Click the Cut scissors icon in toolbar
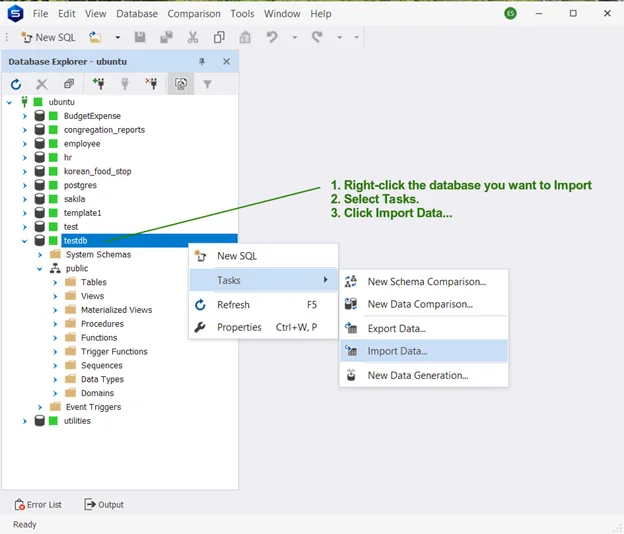This screenshot has width=624, height=534. 193,37
